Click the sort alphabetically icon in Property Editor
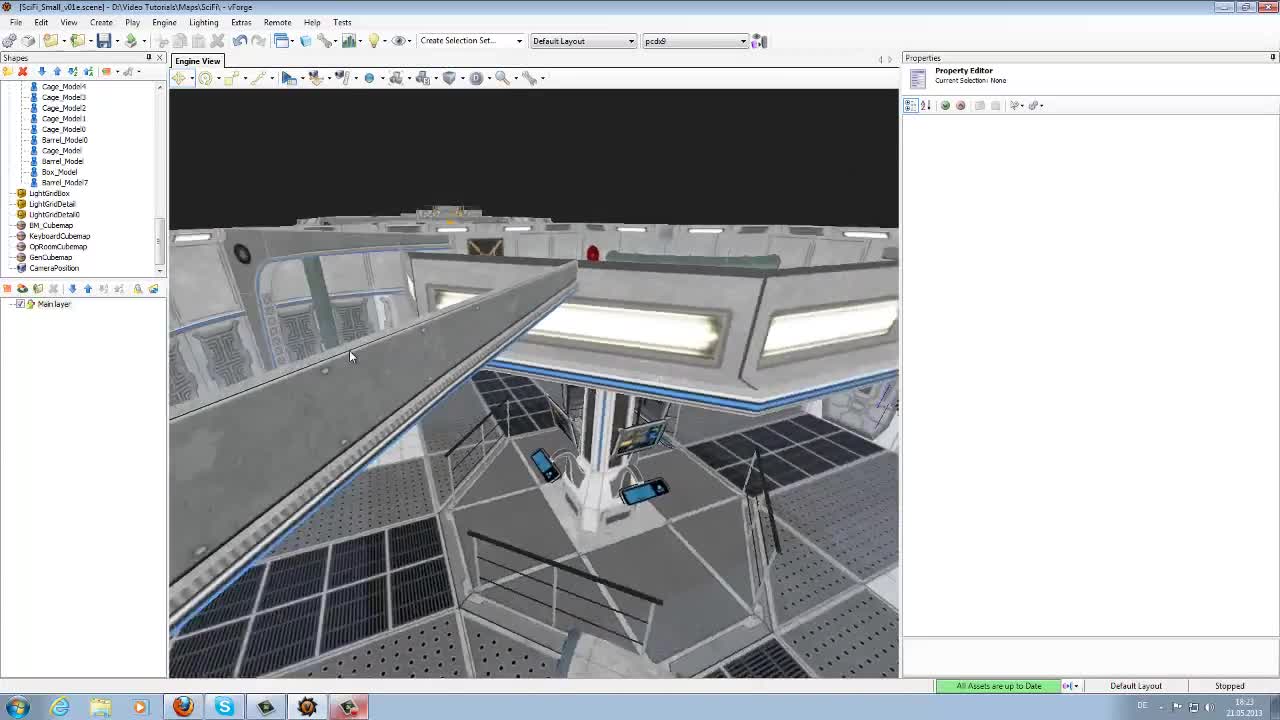This screenshot has height=720, width=1280. 924,105
